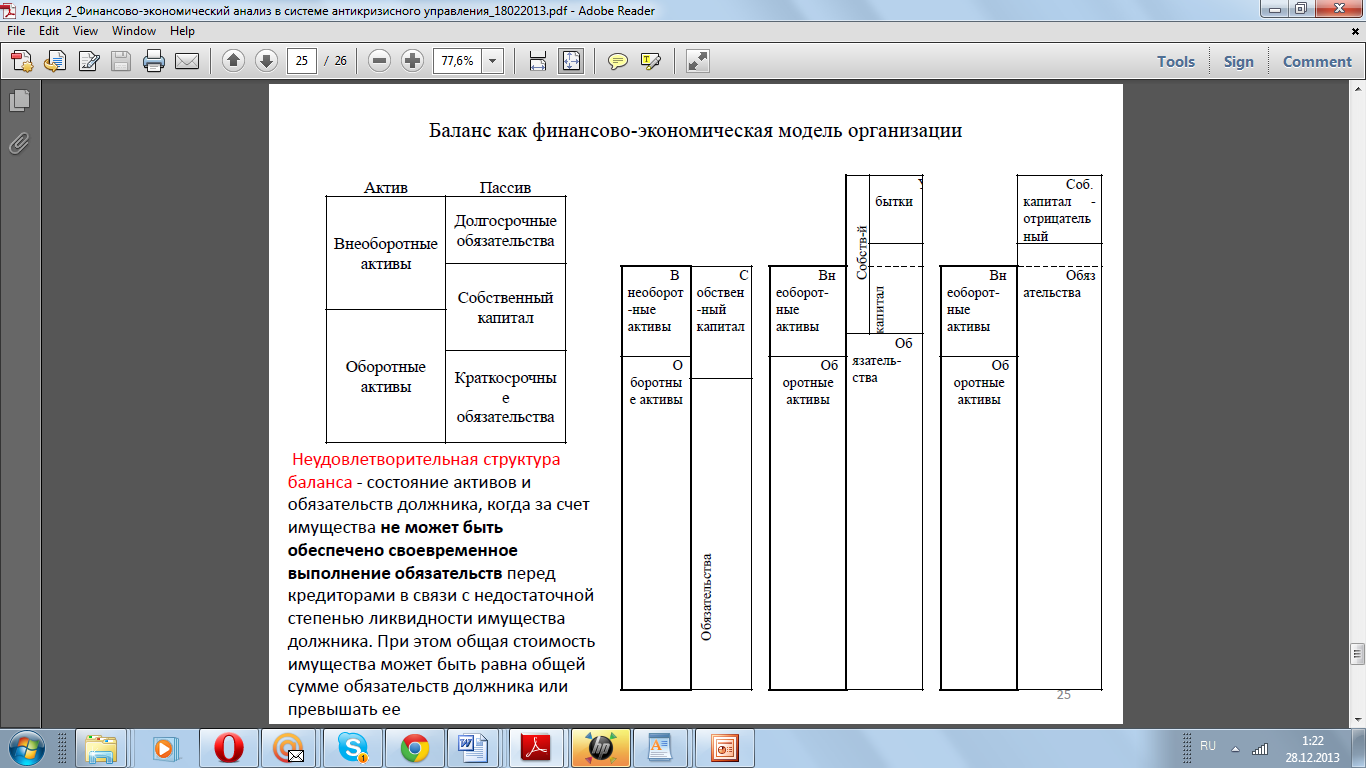The height and width of the screenshot is (768, 1366).
Task: Select the Highlight Text tool
Action: [651, 61]
